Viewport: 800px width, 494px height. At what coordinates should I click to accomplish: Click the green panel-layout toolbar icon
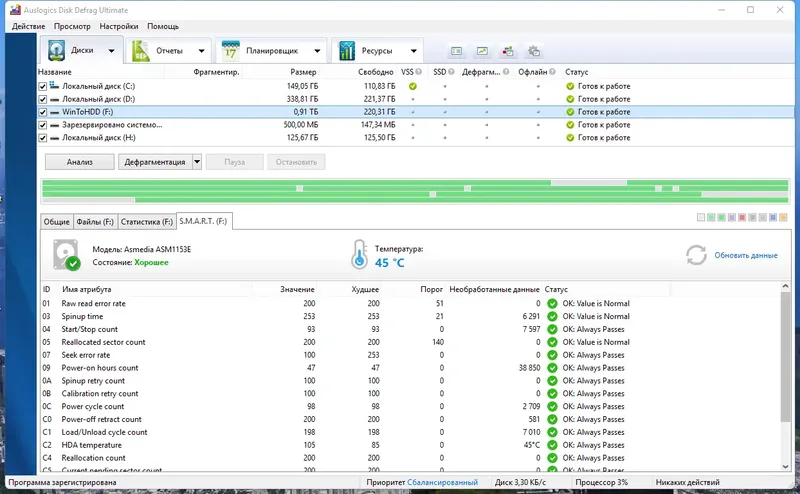pos(457,51)
